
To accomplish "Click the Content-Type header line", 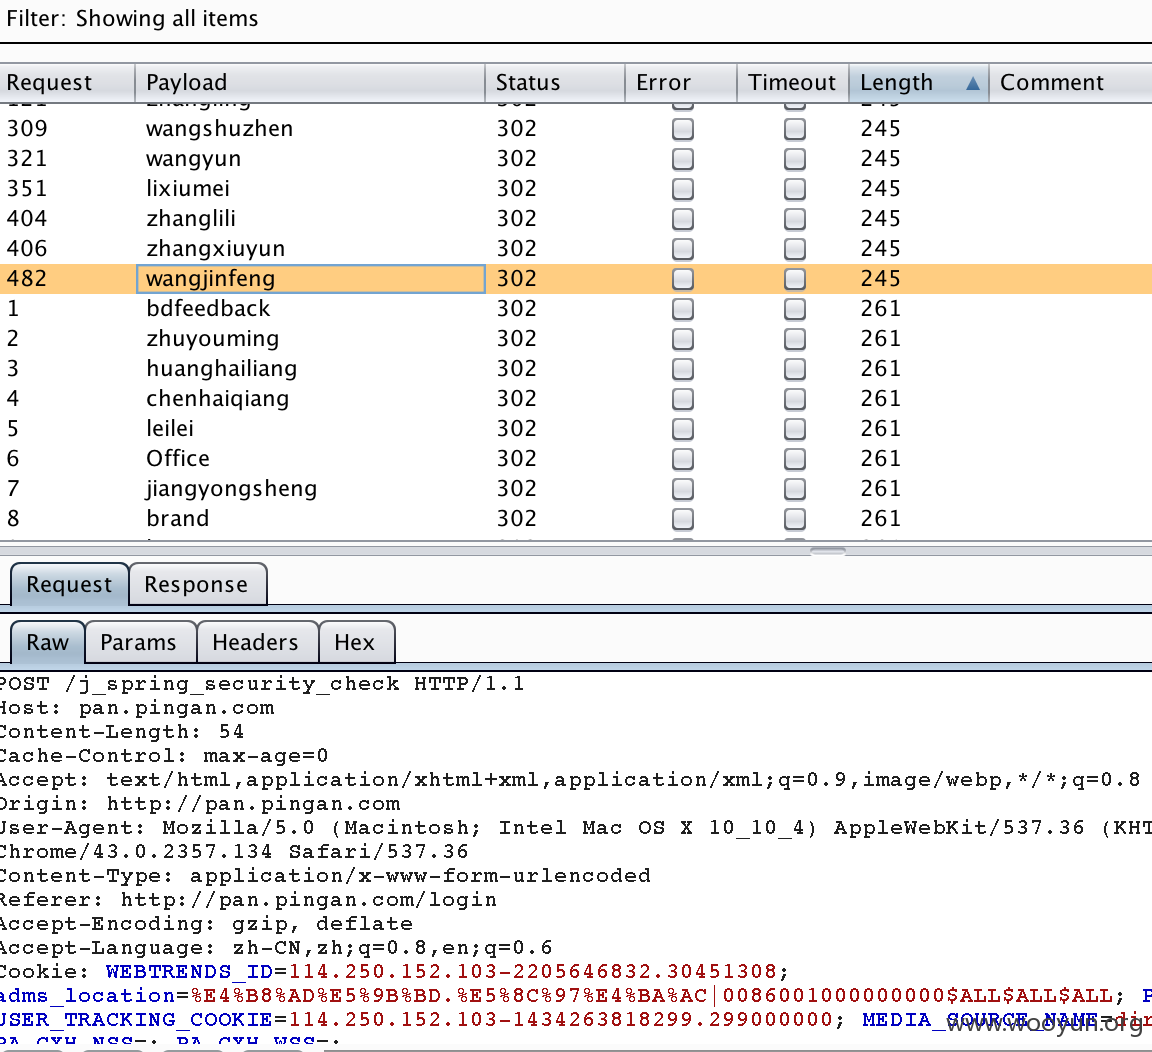I will [325, 876].
